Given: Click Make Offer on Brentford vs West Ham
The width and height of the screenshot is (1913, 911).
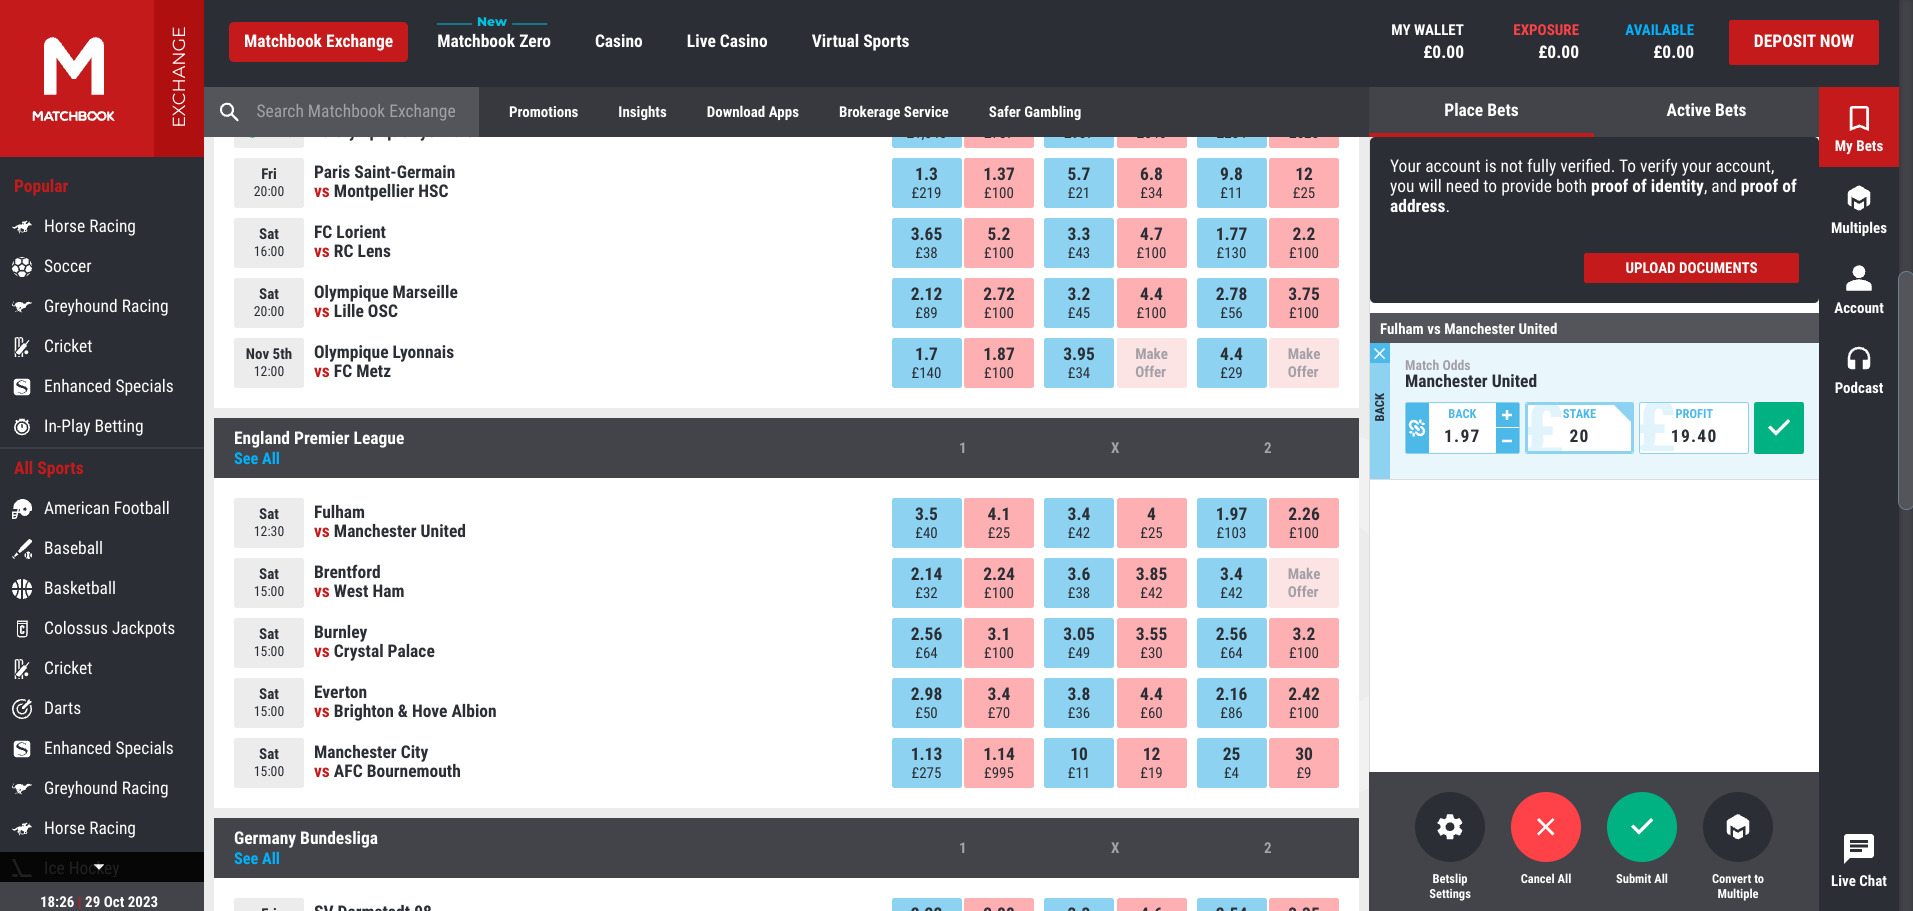Looking at the screenshot, I should (1303, 583).
